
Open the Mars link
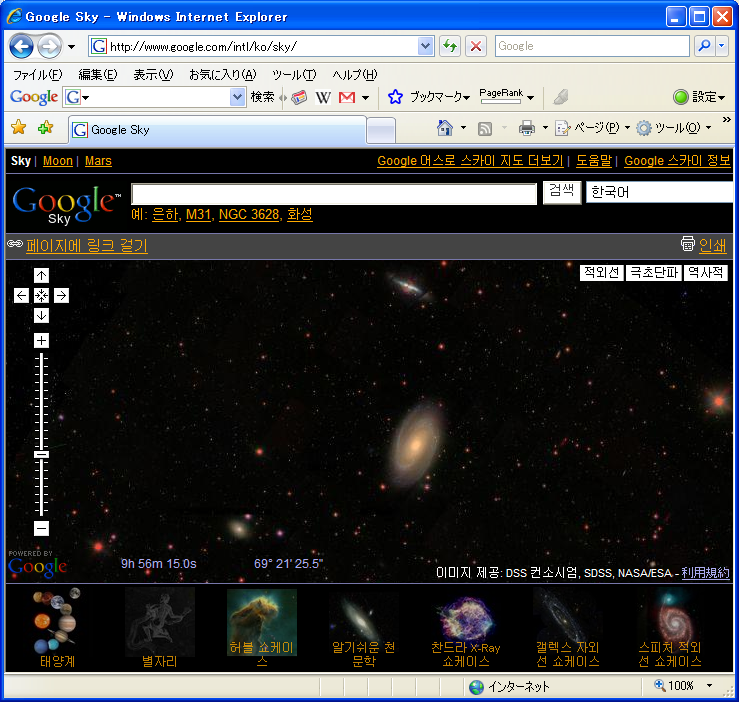[98, 161]
